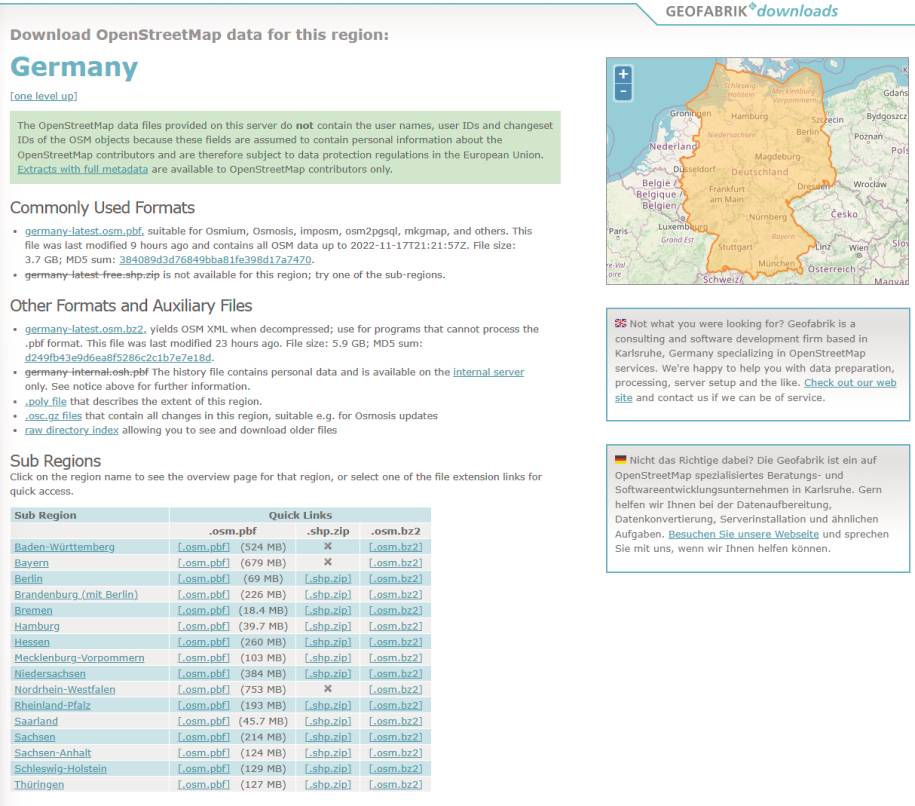Screen dimensions: 915x806
Task: Download the Hamburg .shp.zip file
Action: (328, 626)
